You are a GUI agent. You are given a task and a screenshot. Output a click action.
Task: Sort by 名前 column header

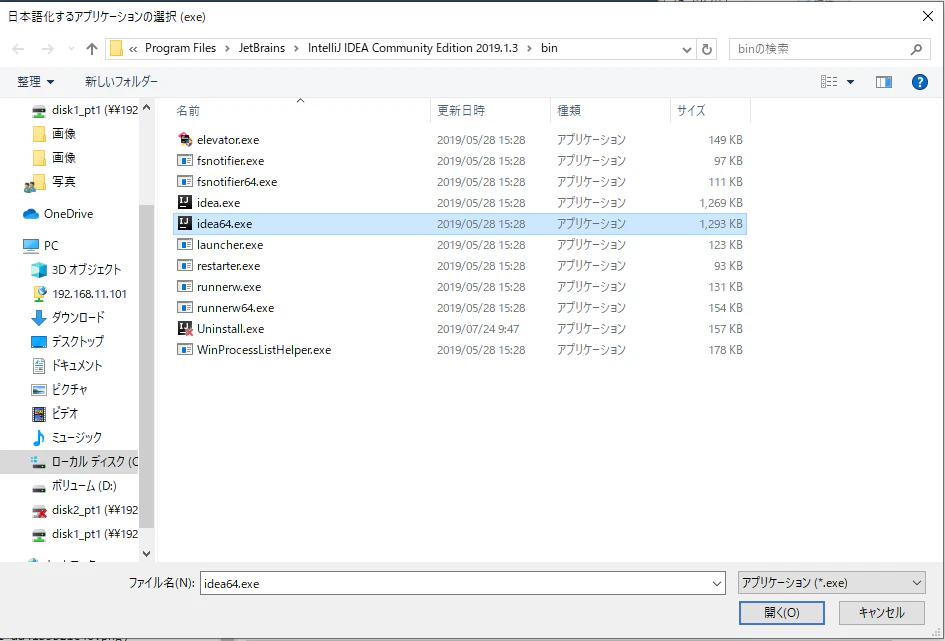point(301,111)
